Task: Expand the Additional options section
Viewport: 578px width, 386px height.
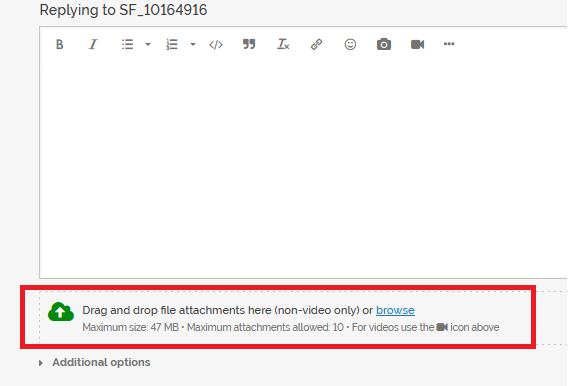Action: 94,362
